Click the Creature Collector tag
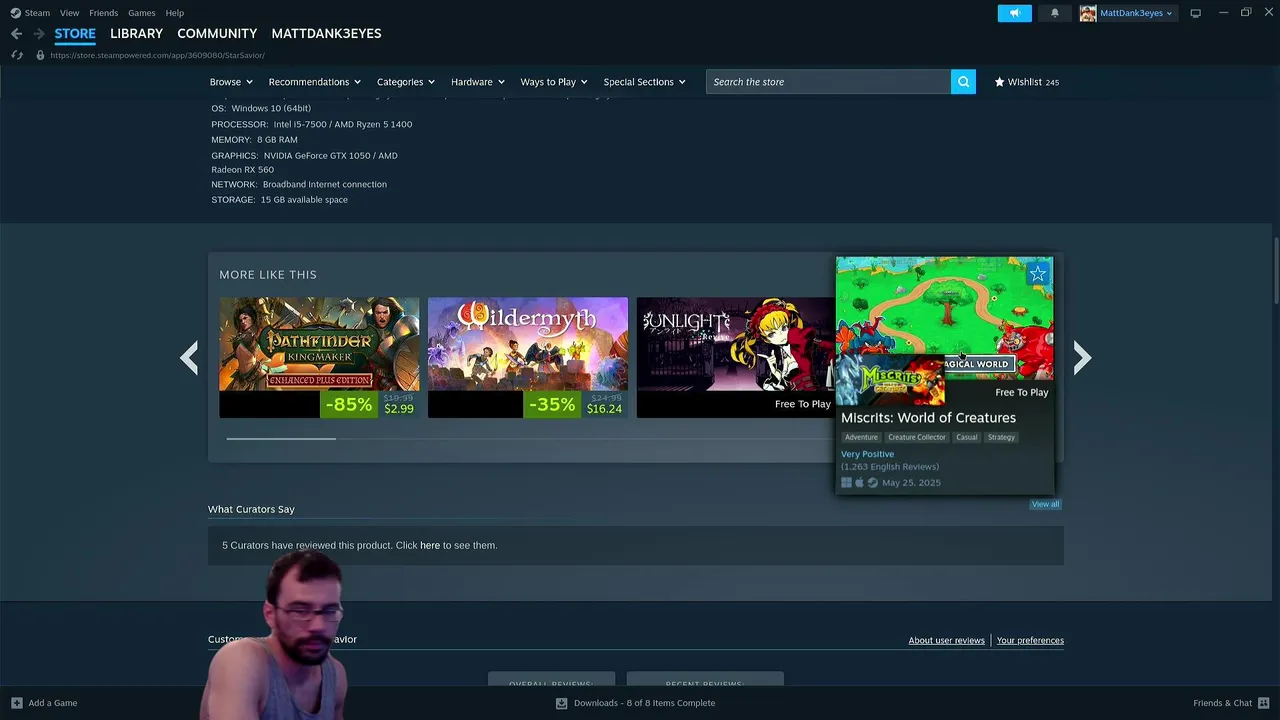This screenshot has width=1280, height=720. click(x=916, y=437)
